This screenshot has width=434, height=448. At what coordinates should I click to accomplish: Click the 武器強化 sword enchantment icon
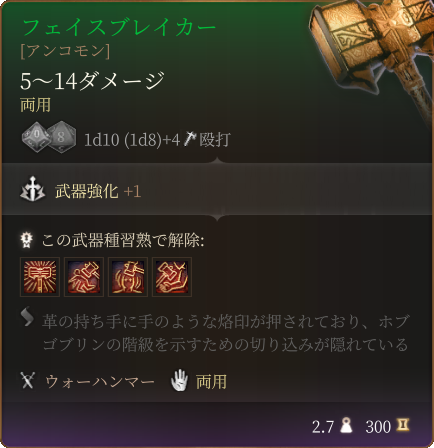pos(33,189)
